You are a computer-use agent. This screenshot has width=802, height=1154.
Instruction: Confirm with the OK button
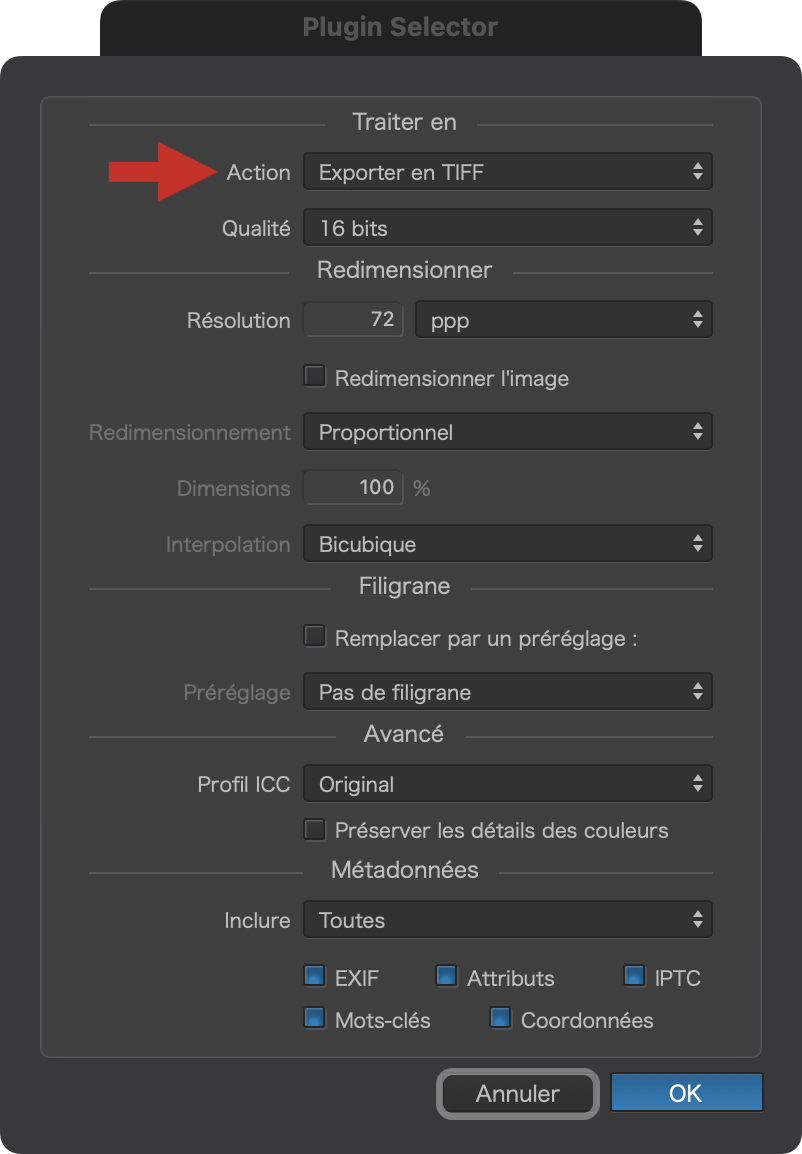pos(686,1092)
